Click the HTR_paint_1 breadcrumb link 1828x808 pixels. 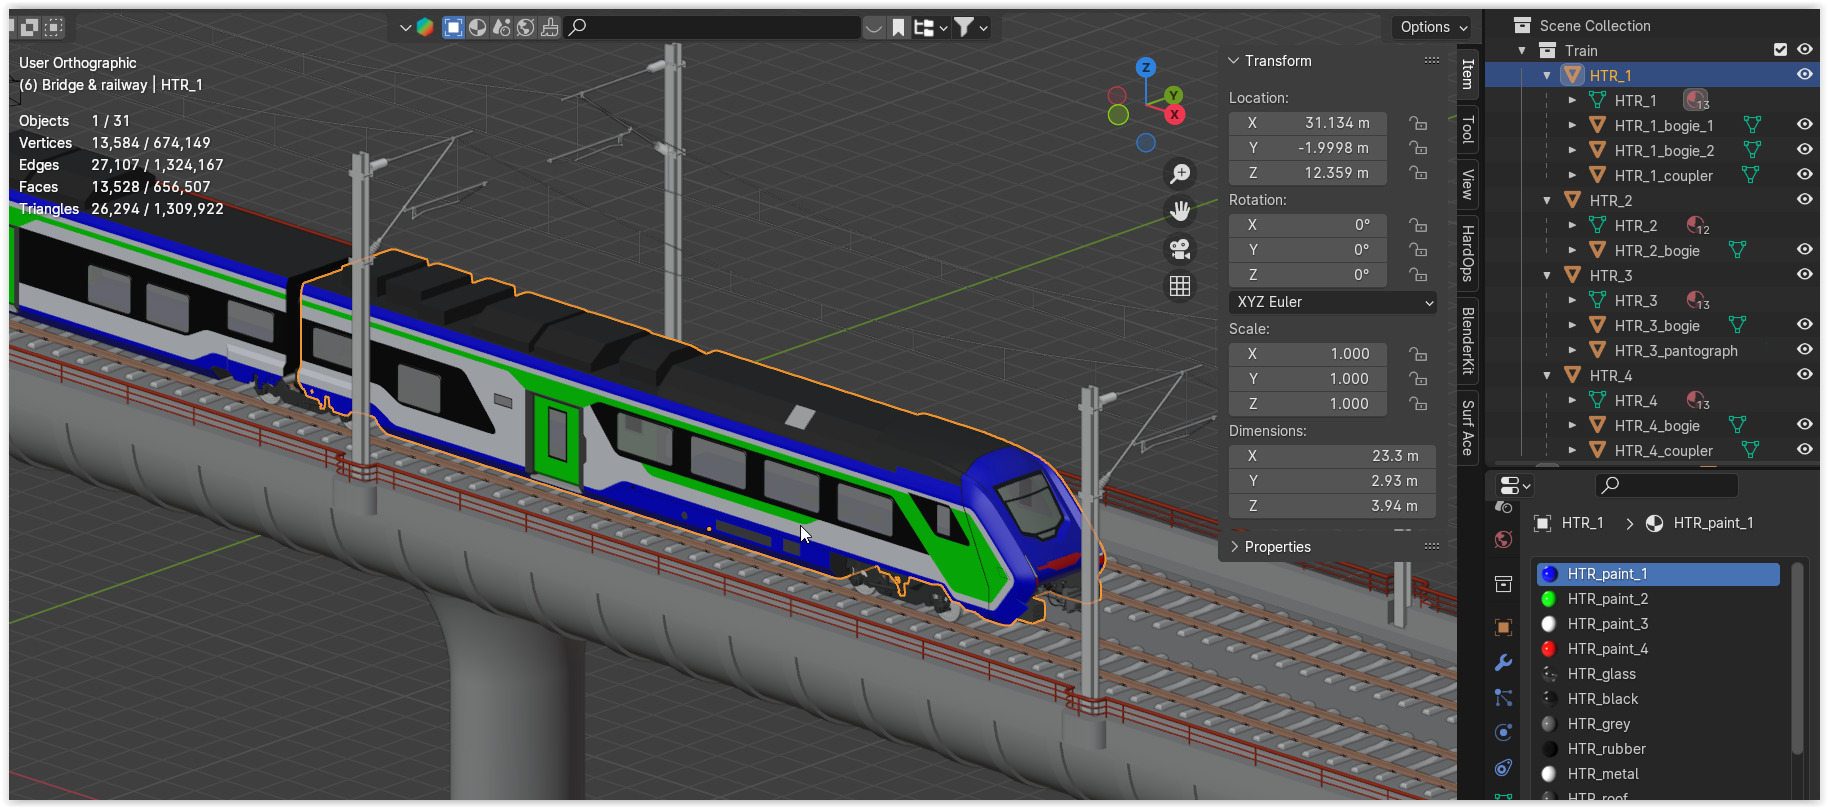[x=1713, y=523]
